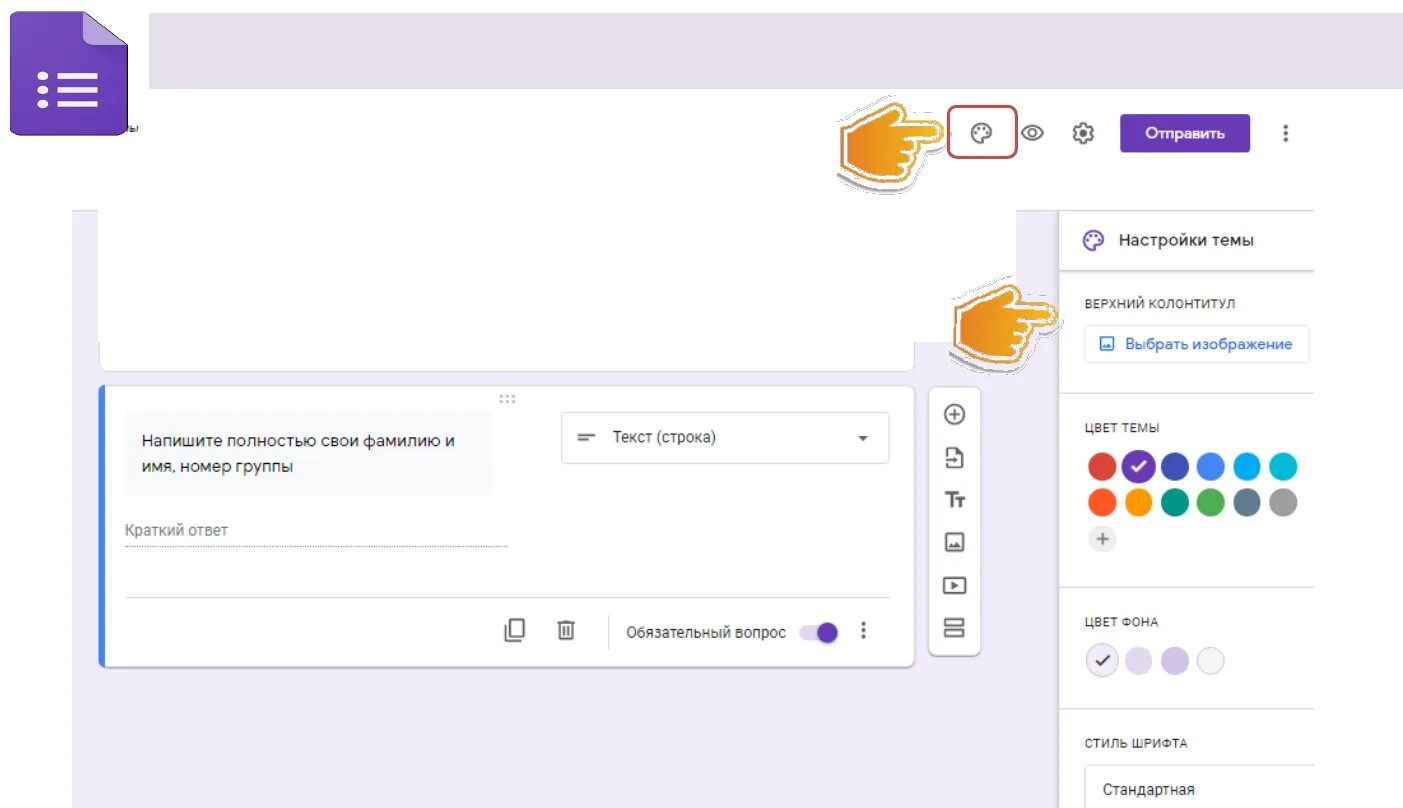Duplicate the question with copy icon

pos(514,631)
